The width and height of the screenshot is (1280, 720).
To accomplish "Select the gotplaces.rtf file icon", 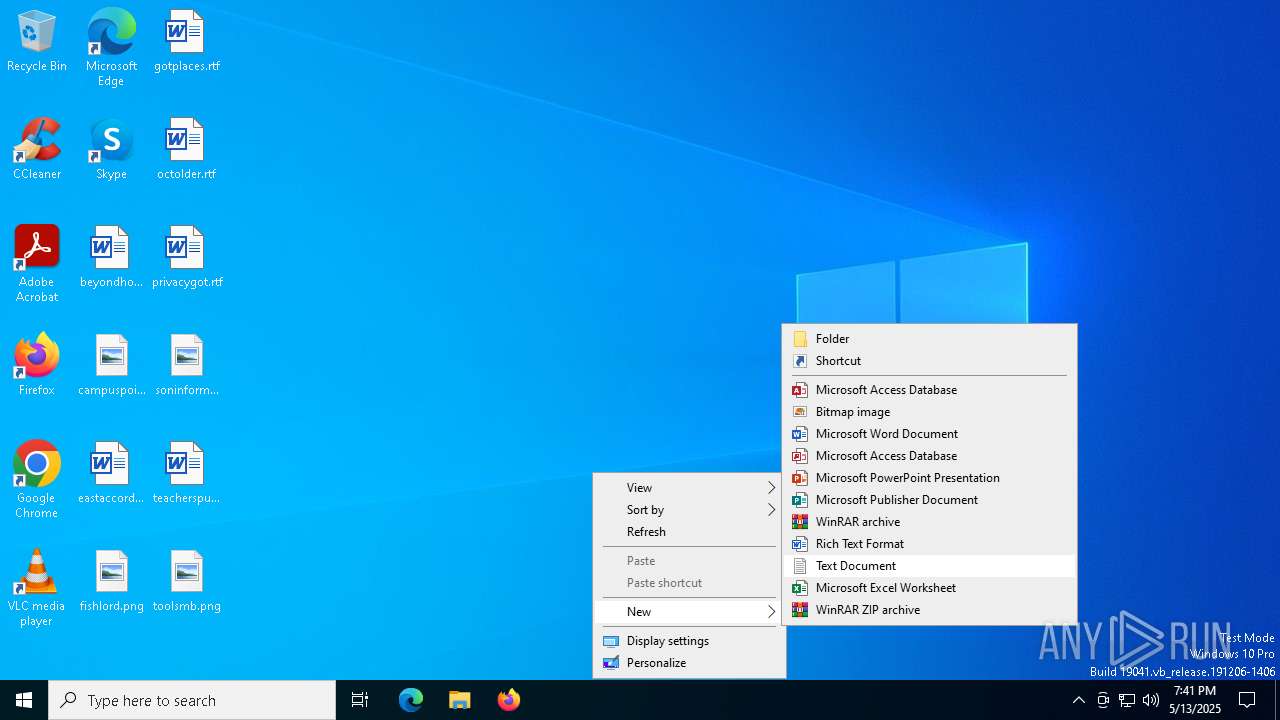I will point(186,42).
